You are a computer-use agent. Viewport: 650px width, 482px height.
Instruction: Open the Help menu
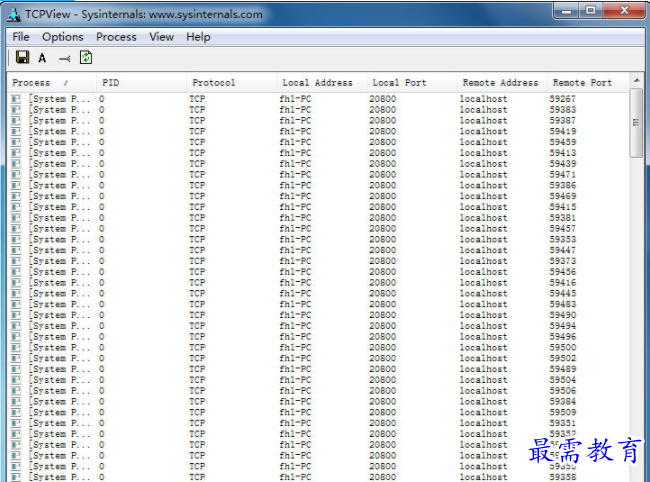198,37
